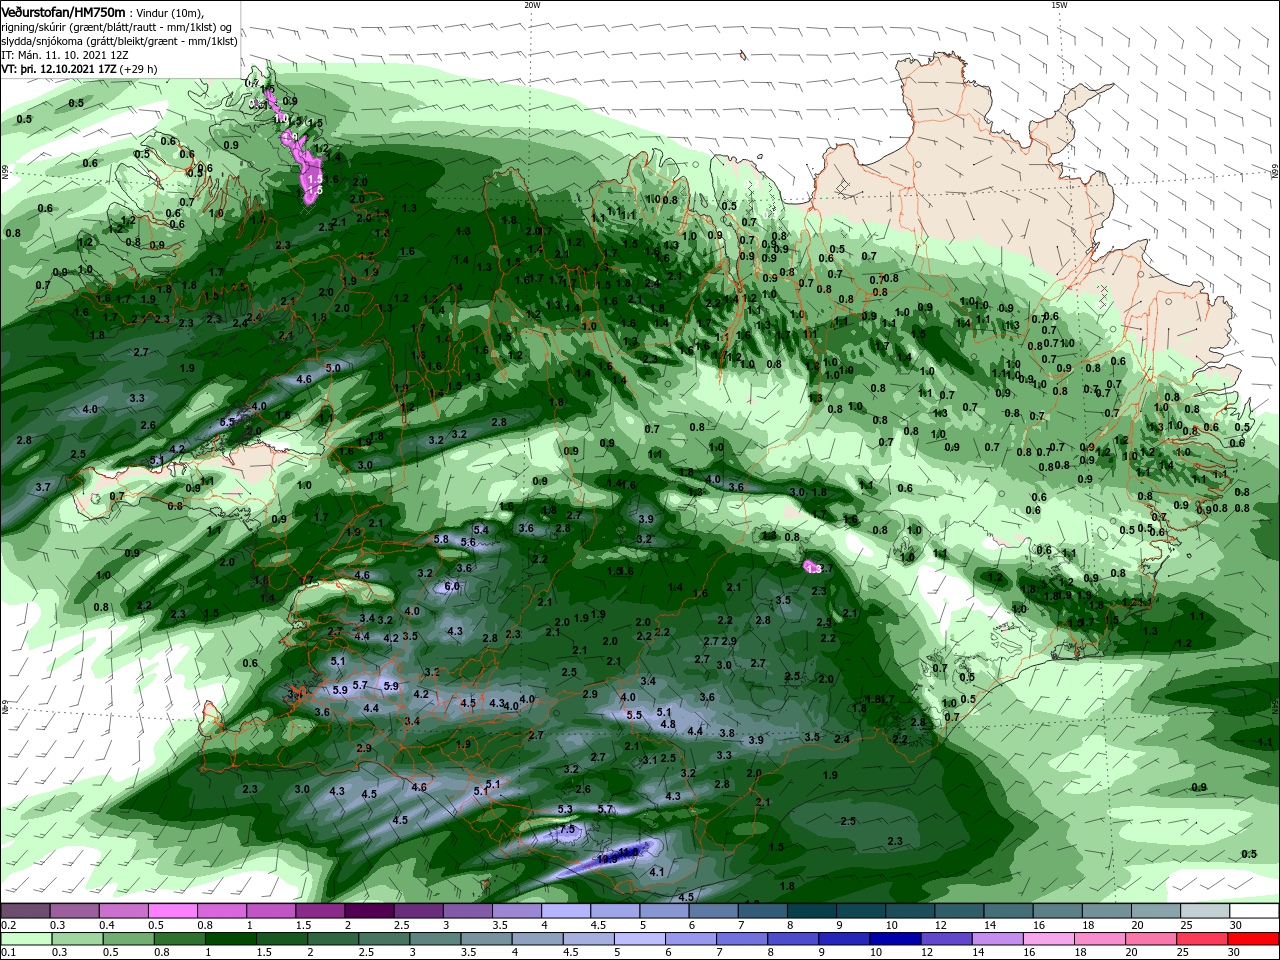
Task: Click the '10.9' precipitation value on the map
Action: coord(606,858)
